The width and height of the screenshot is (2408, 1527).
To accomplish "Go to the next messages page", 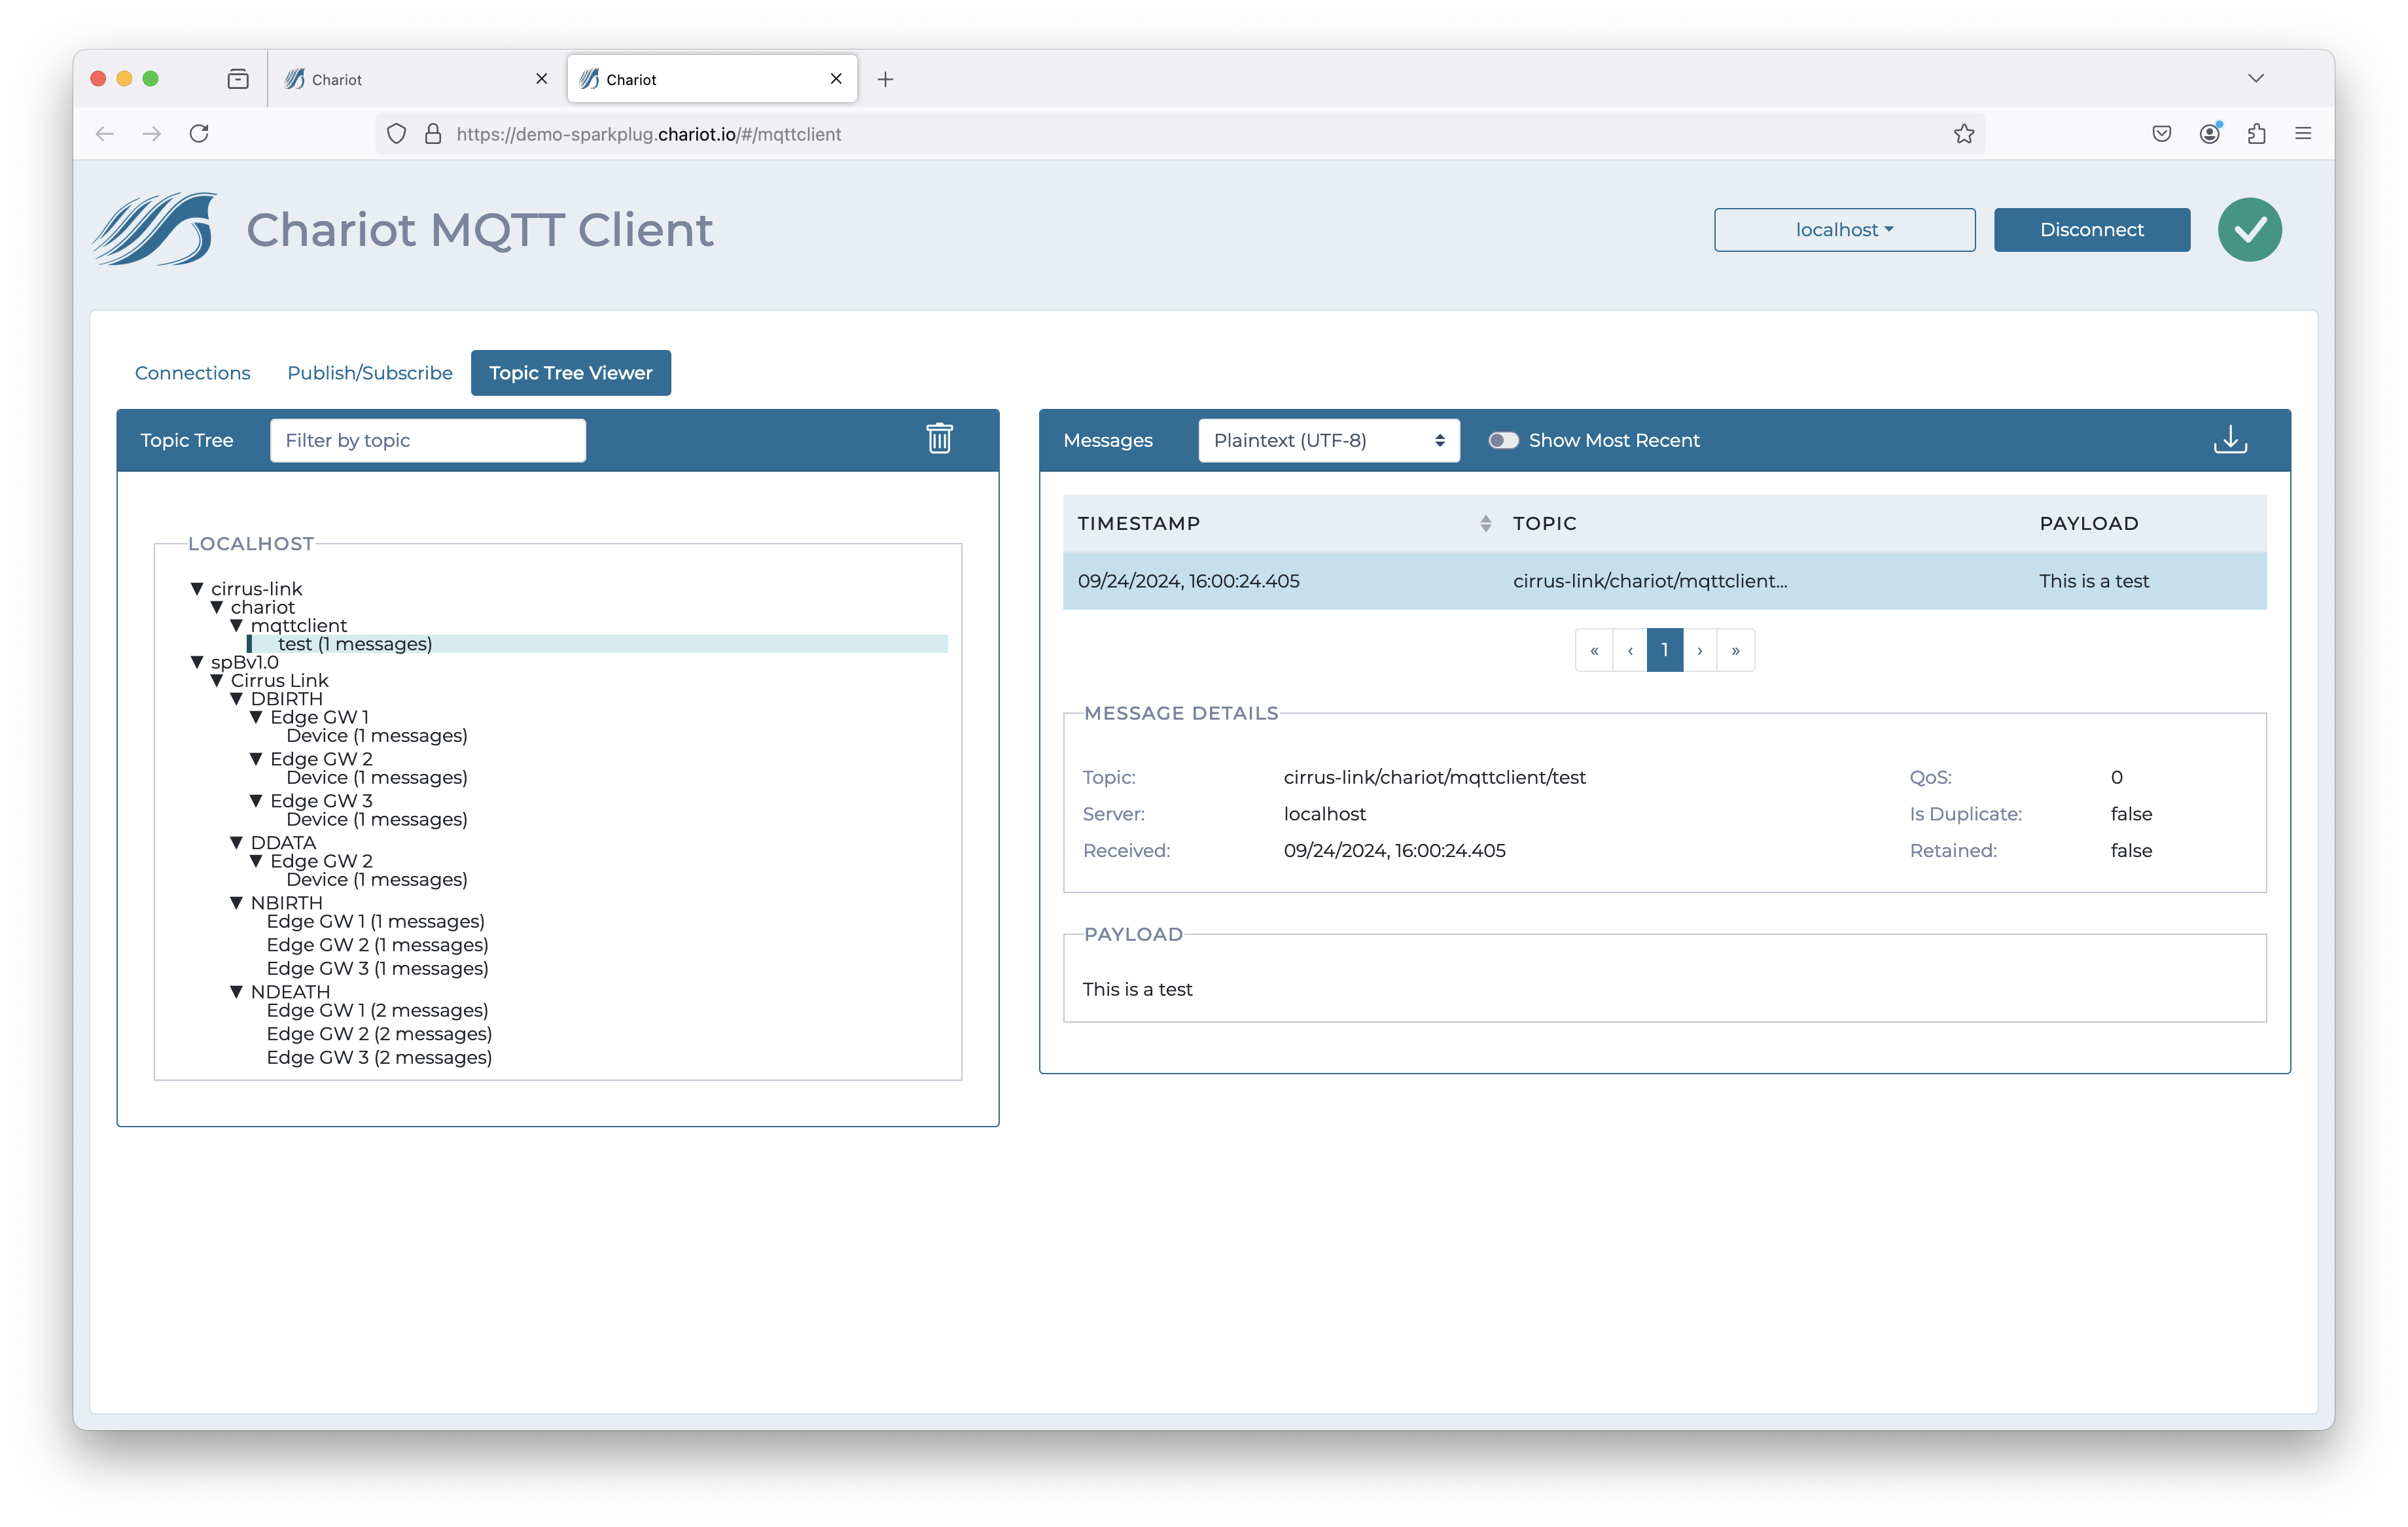I will pos(1700,650).
